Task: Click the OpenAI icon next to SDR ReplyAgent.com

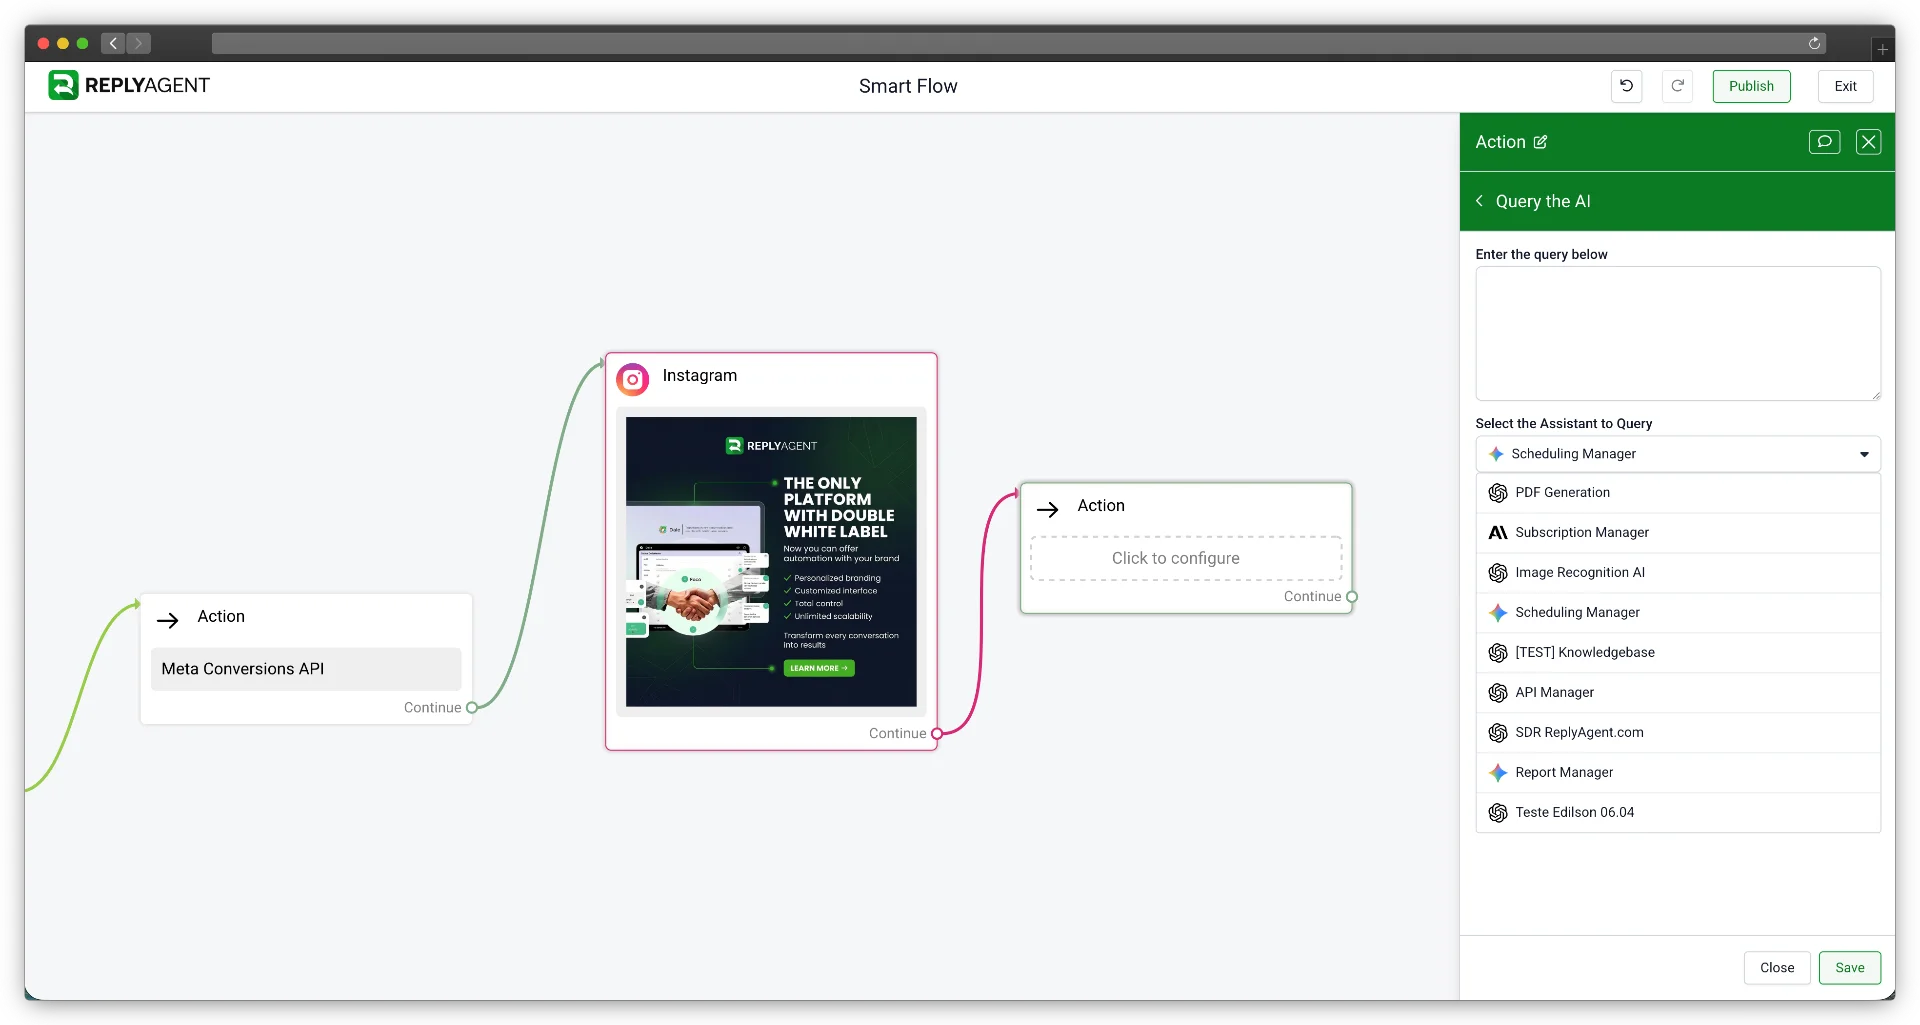Action: [1498, 733]
